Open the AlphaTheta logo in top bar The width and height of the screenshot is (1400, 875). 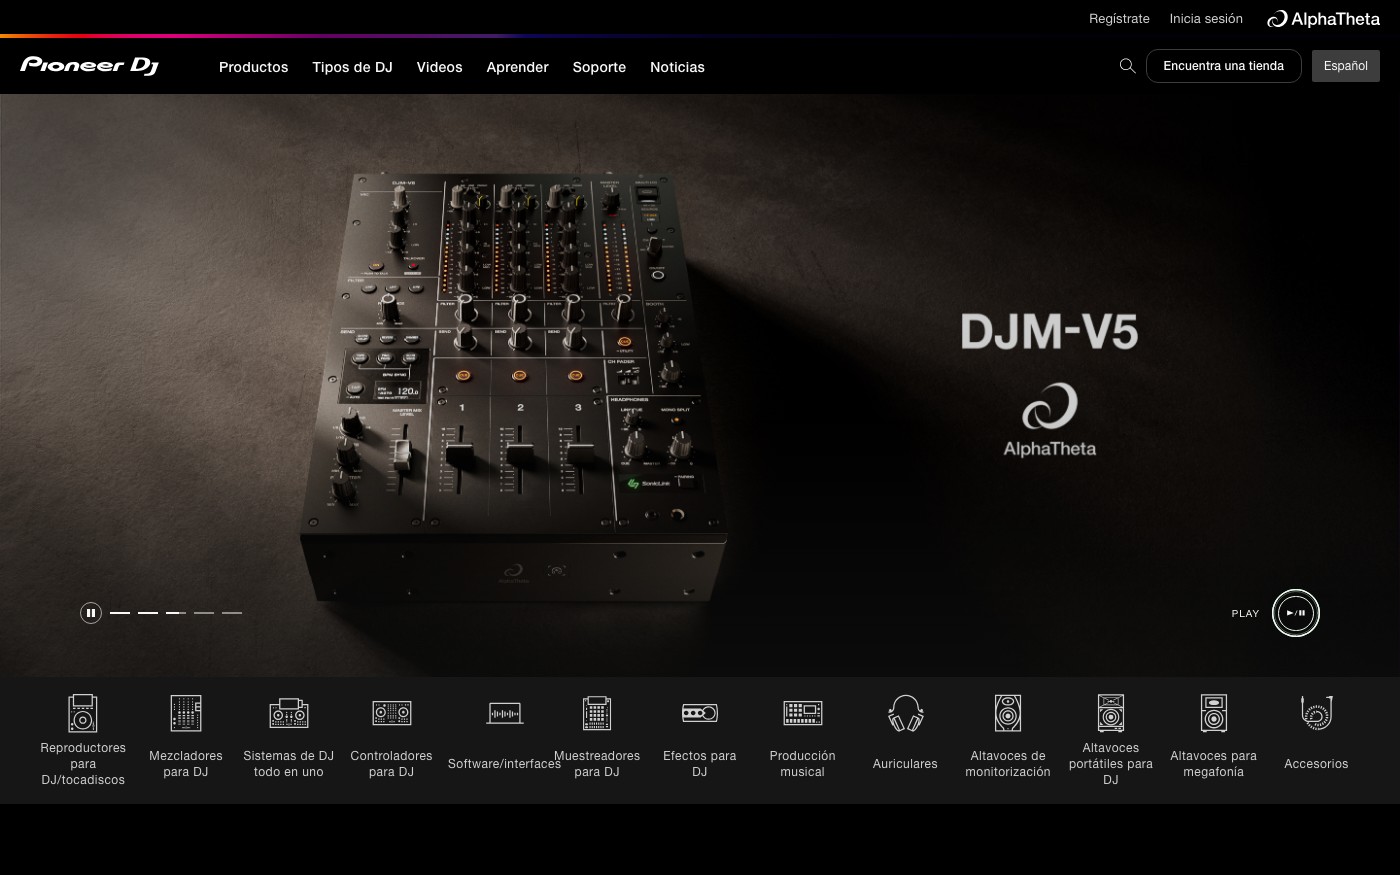(x=1323, y=19)
